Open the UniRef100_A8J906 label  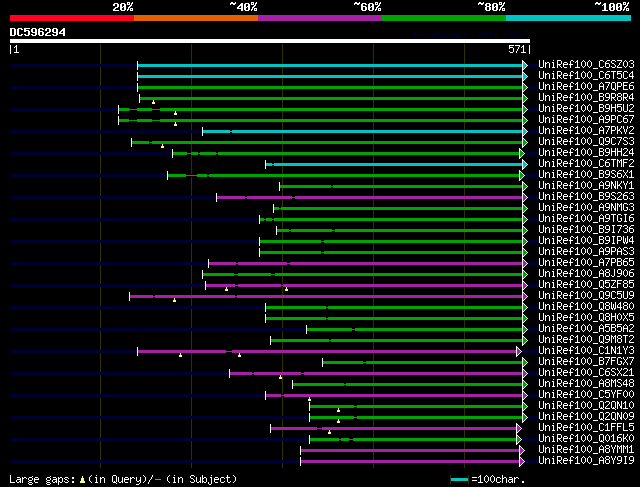(x=586, y=274)
